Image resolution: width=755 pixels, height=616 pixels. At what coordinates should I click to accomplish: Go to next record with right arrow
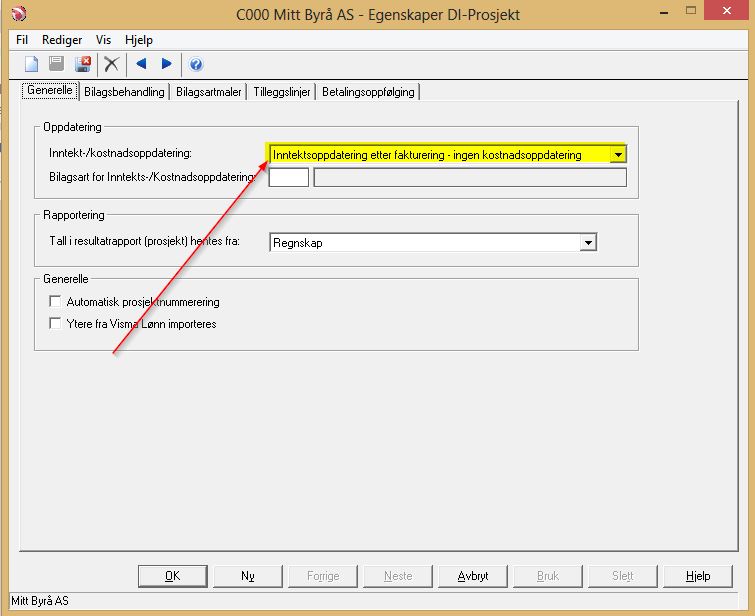(167, 64)
